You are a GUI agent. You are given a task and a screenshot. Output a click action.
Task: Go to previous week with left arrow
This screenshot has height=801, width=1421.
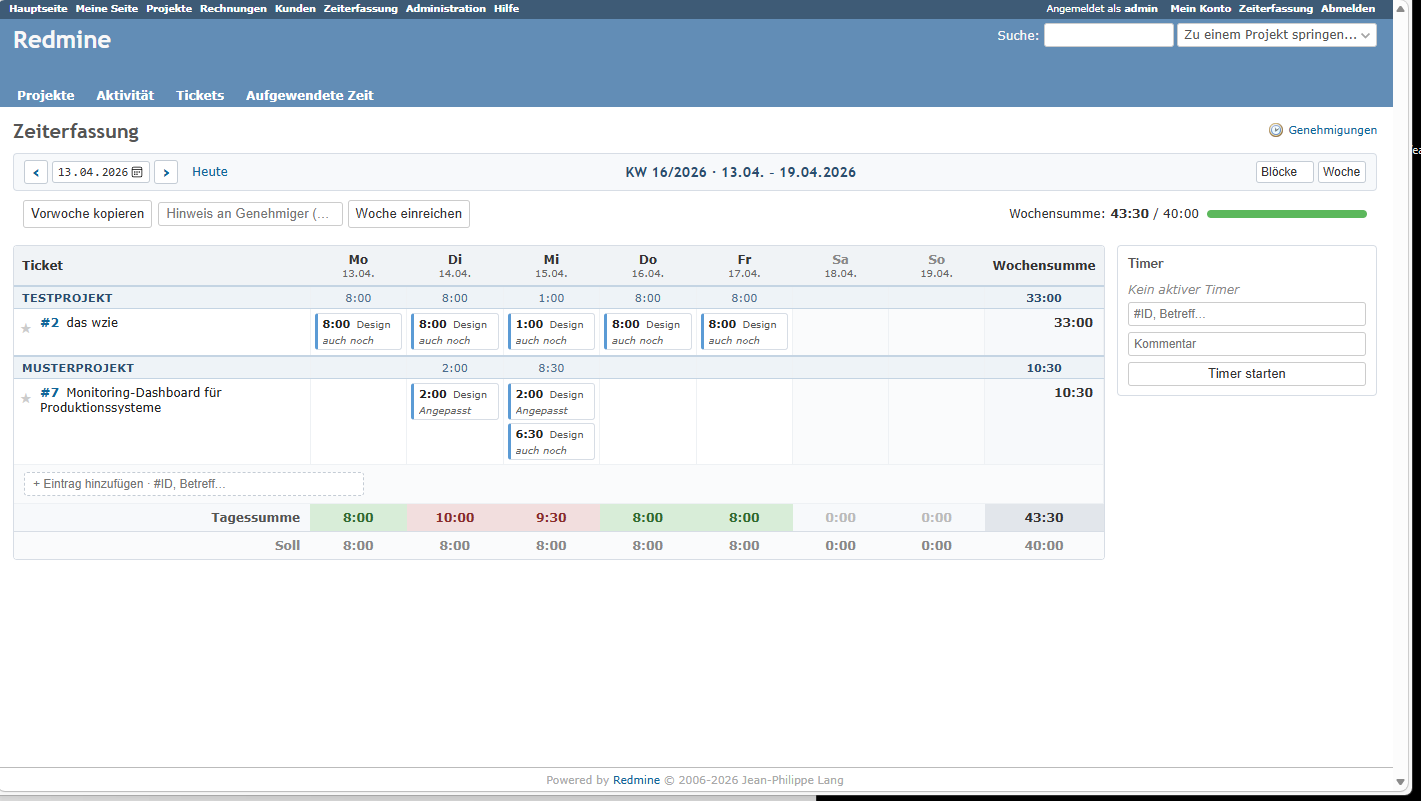pos(35,171)
